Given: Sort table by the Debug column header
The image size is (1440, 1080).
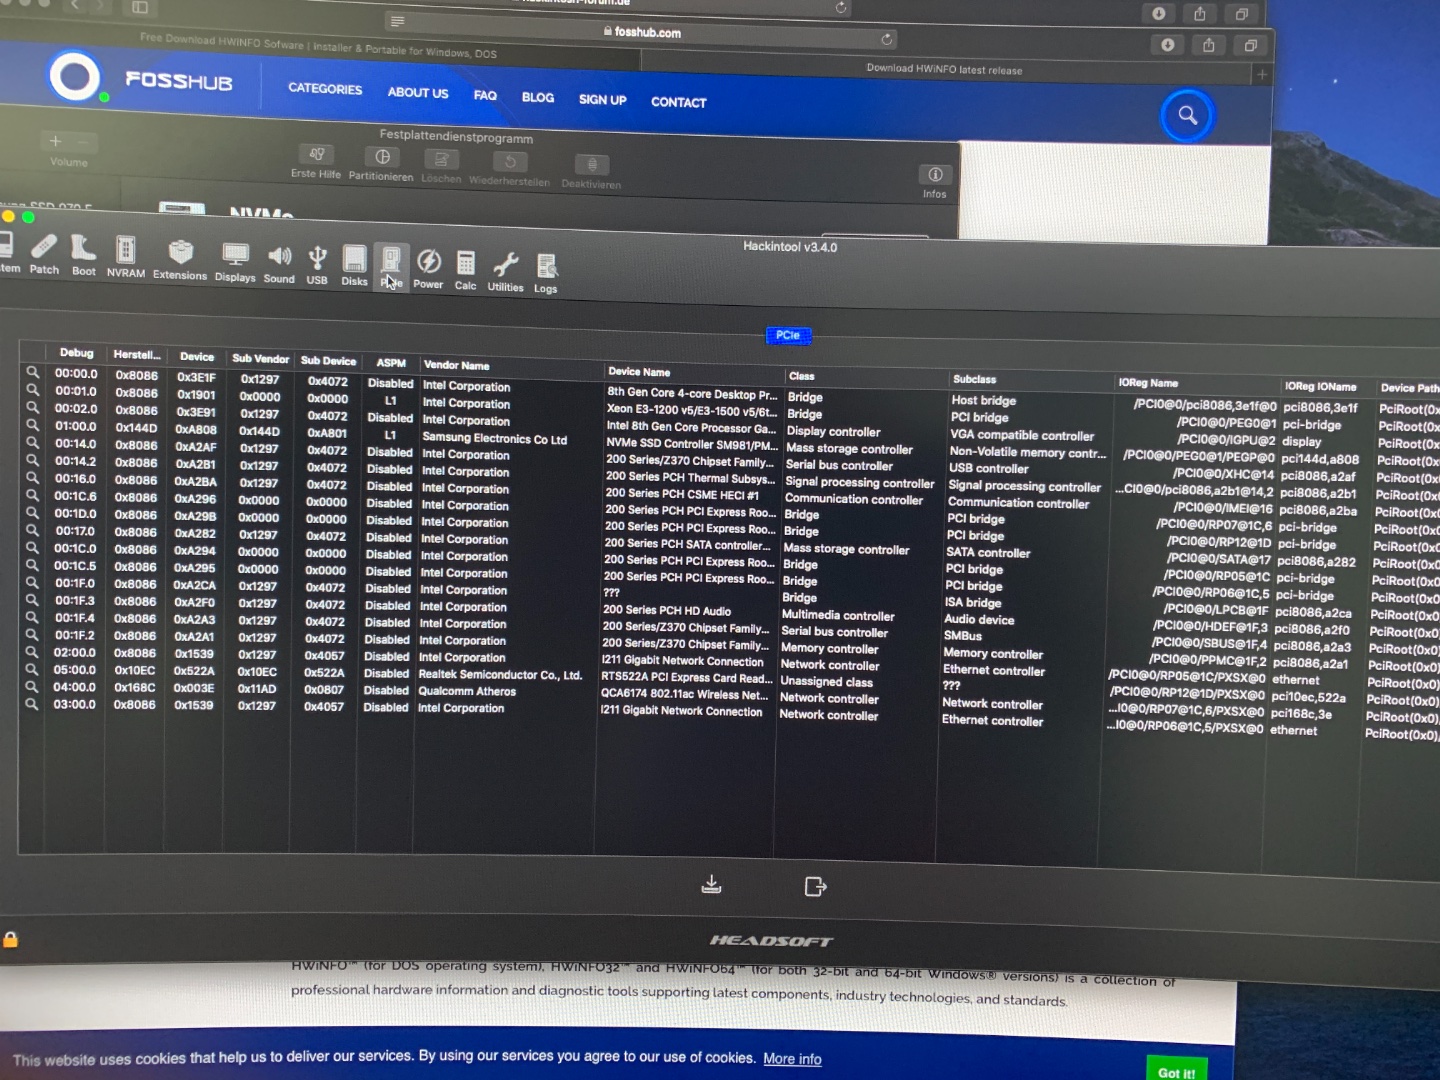Looking at the screenshot, I should coord(76,352).
